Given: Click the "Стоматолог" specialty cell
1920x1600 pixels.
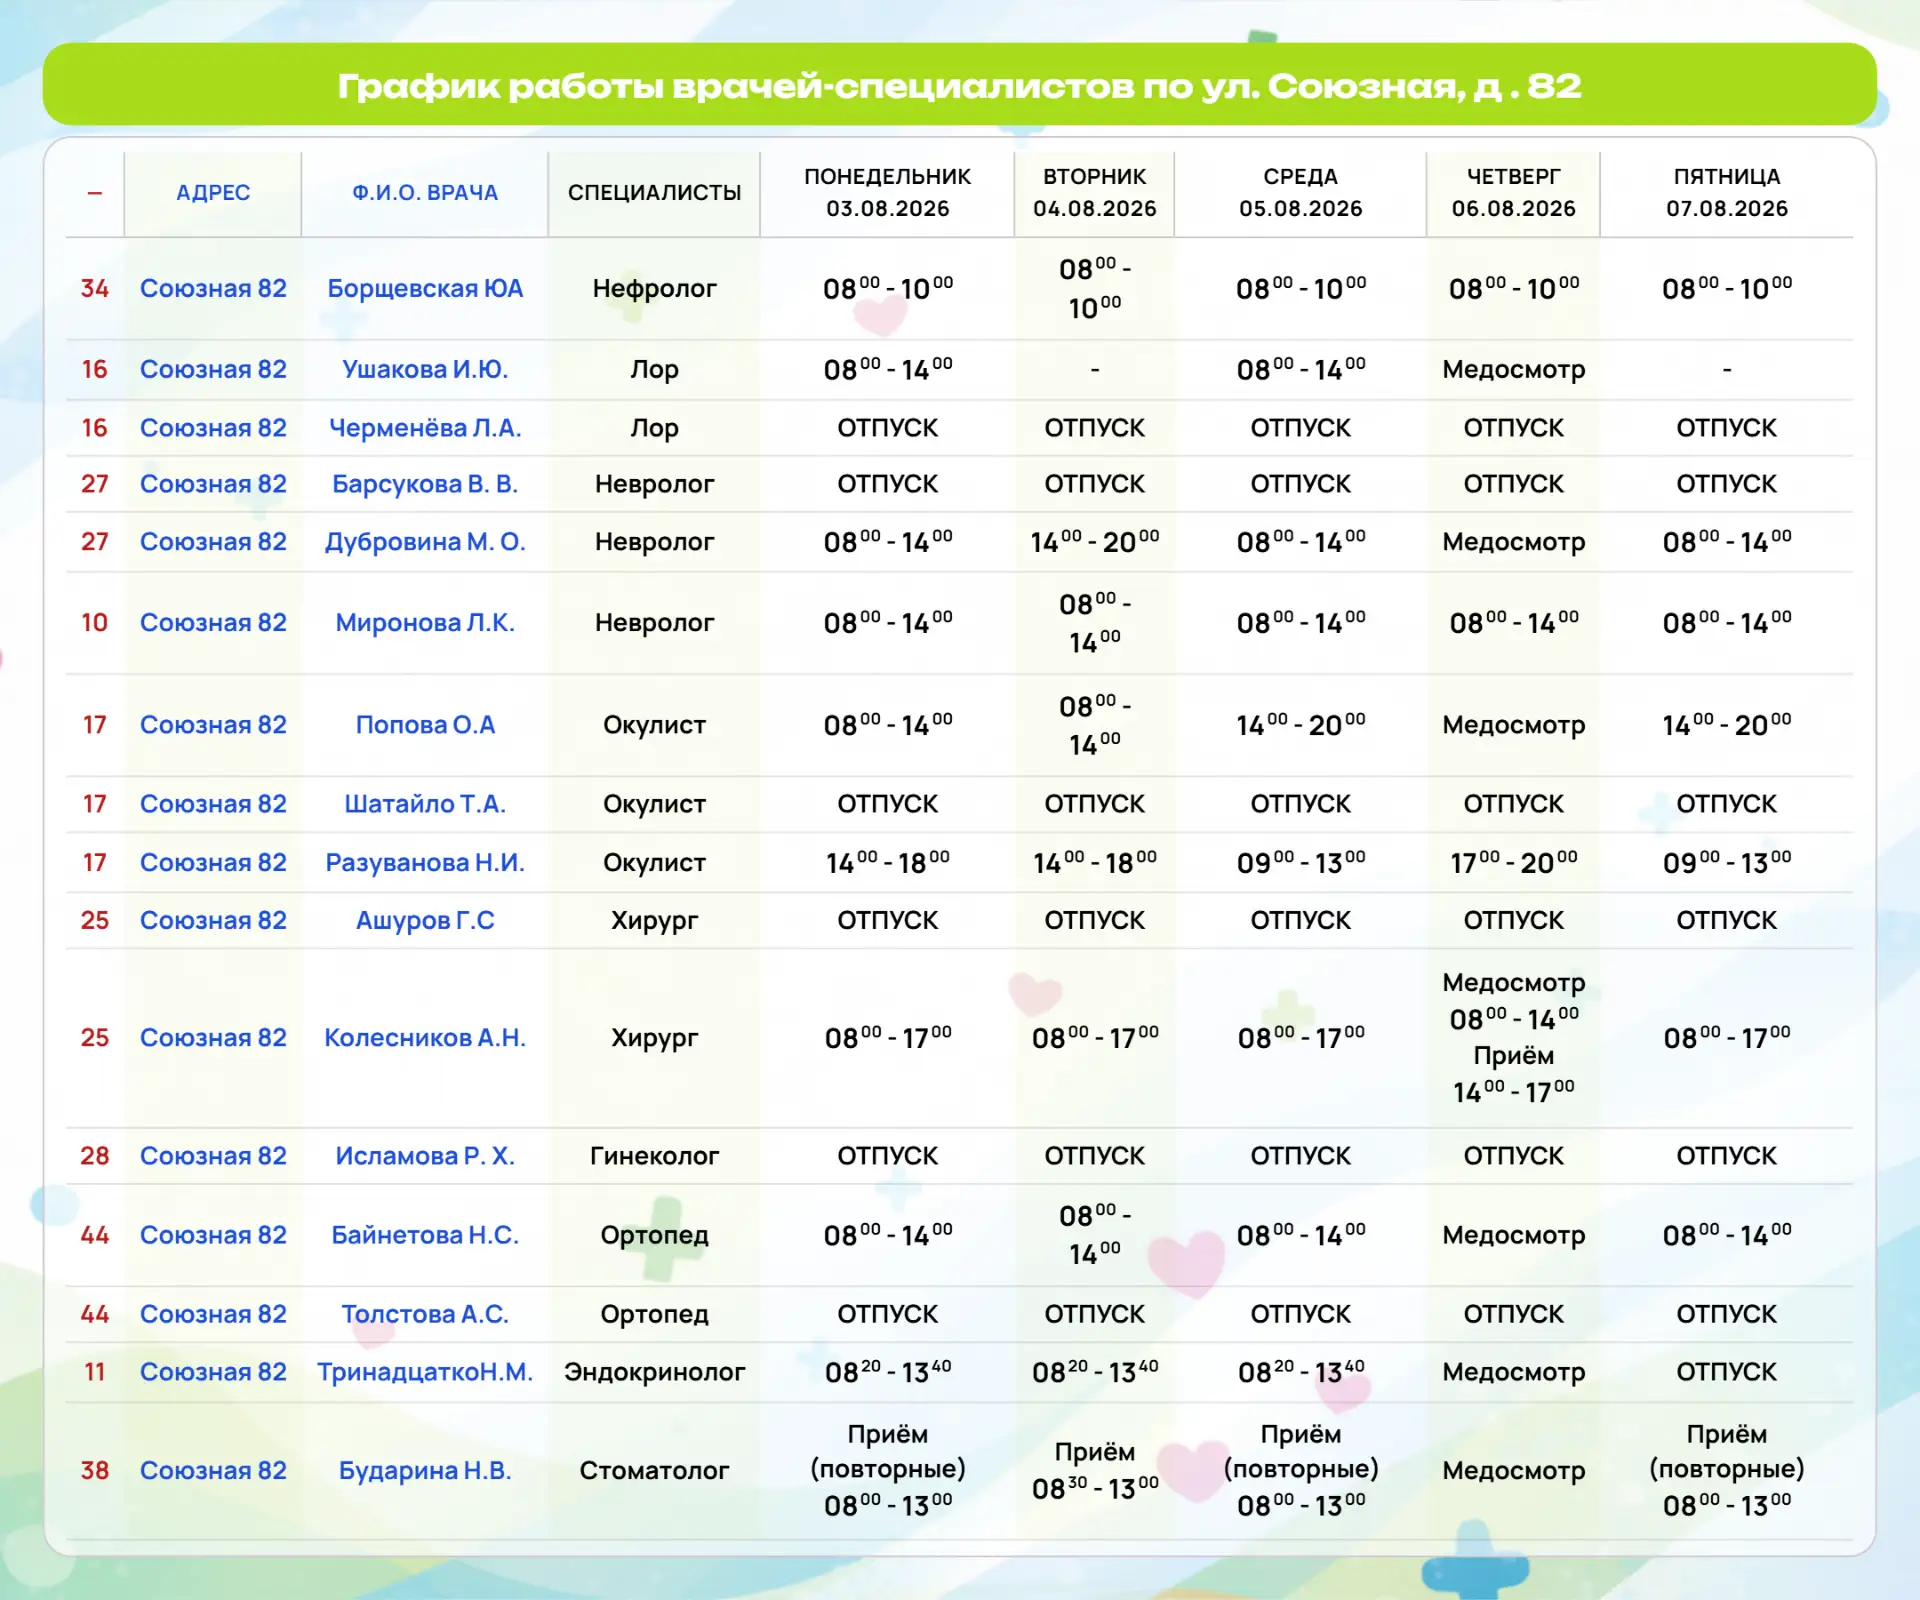Looking at the screenshot, I should point(655,1471).
